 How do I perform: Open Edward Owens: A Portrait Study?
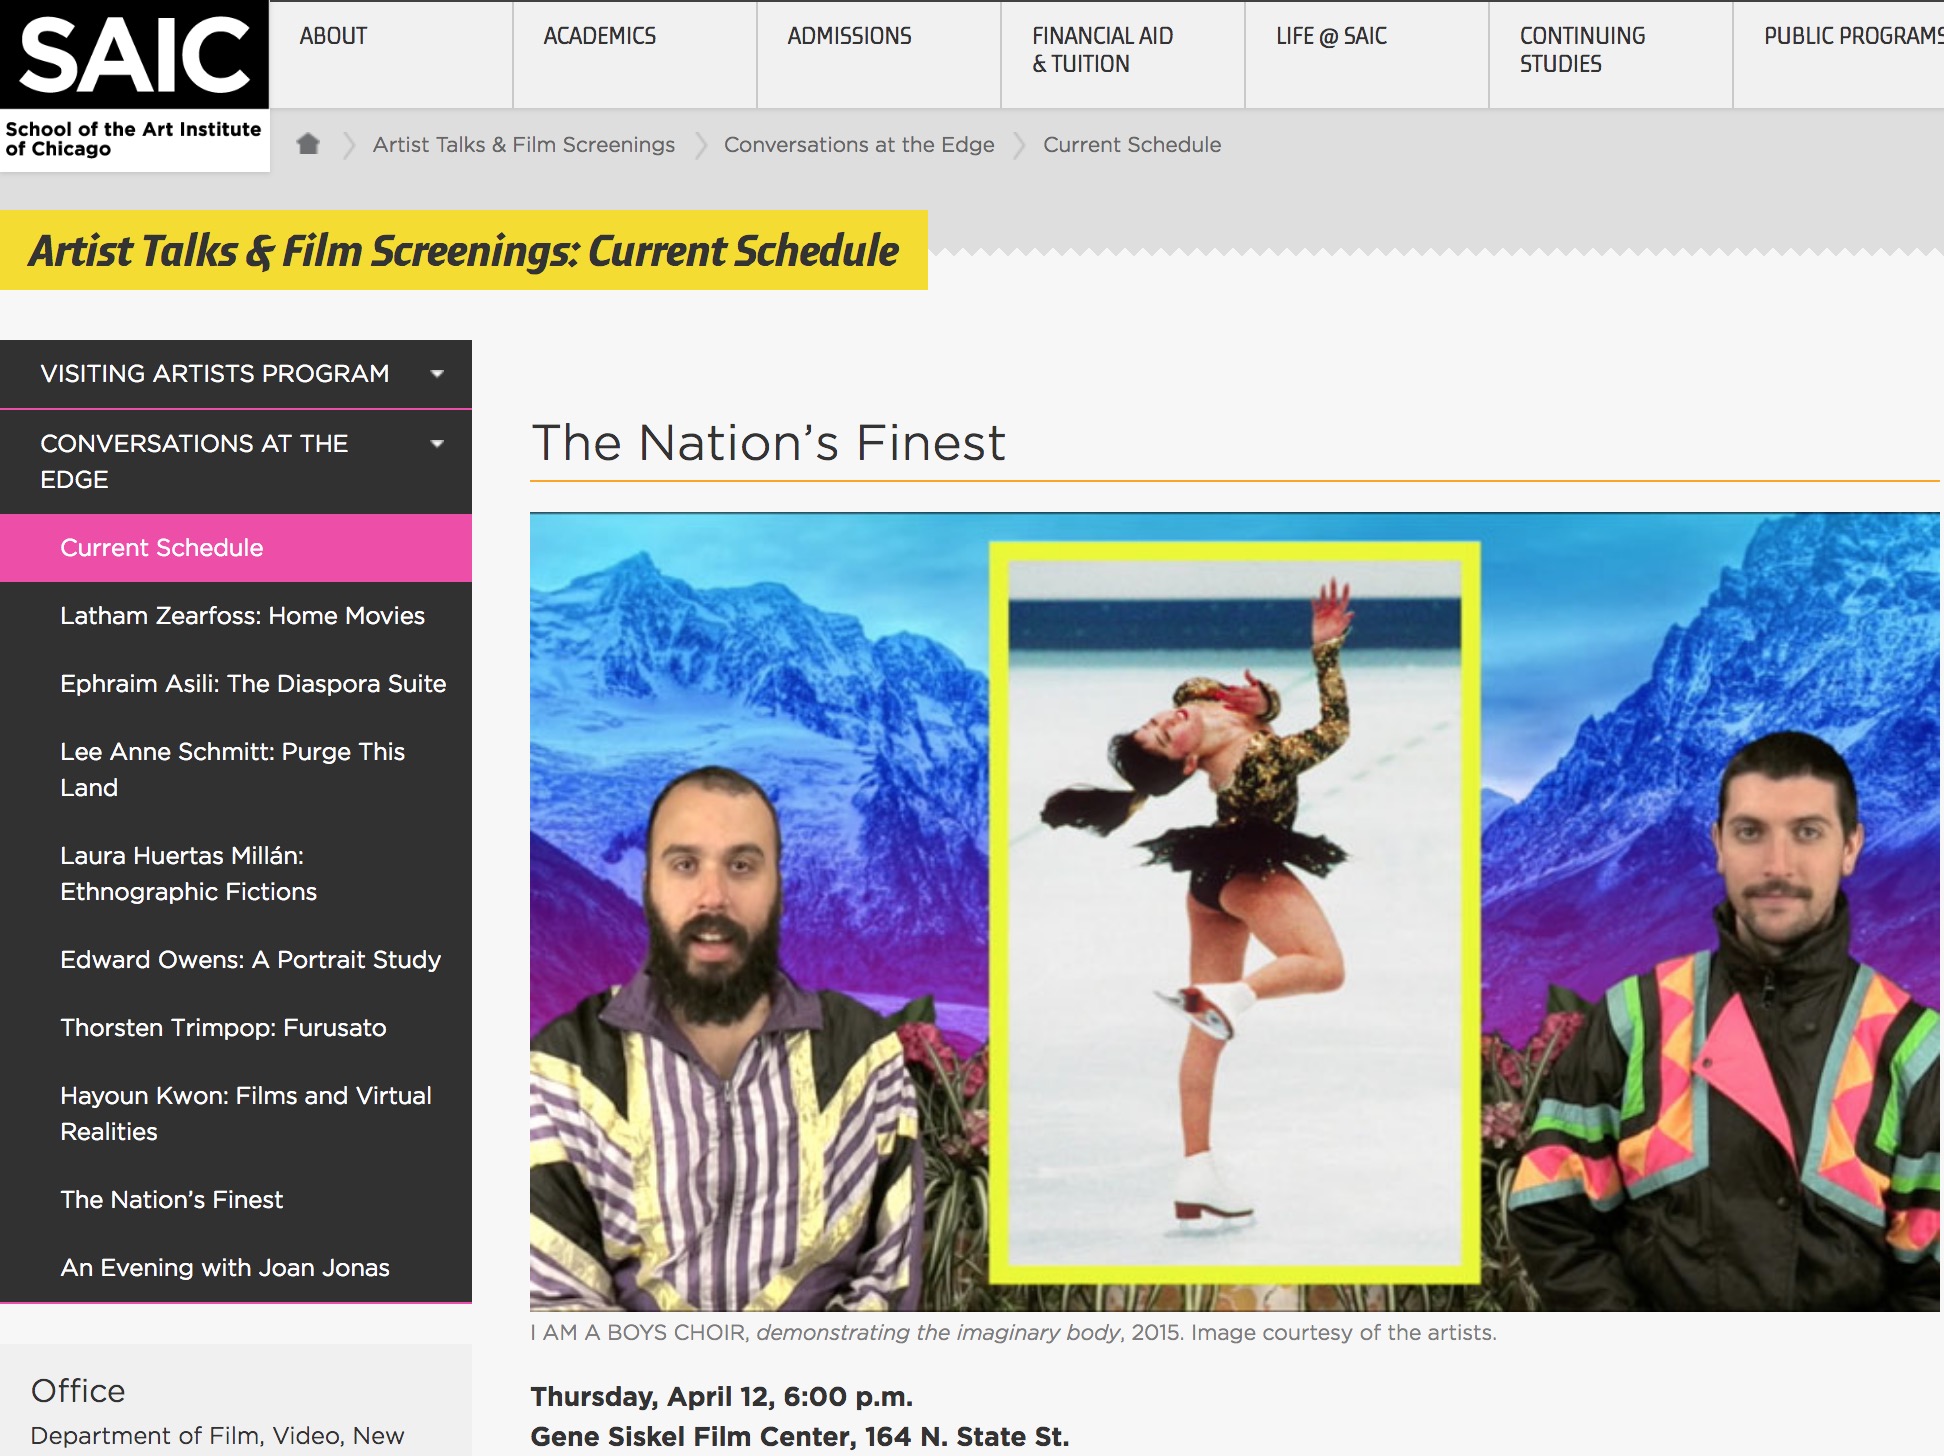pyautogui.click(x=250, y=960)
